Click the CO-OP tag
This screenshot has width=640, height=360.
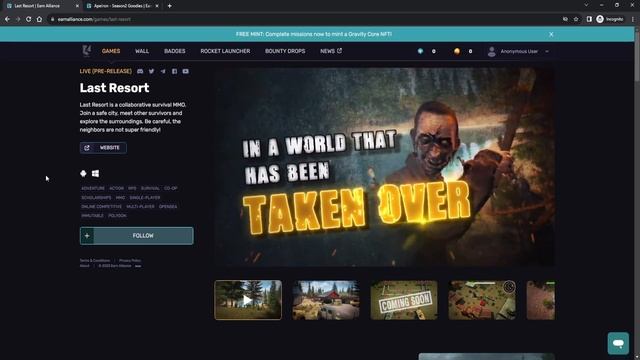pyautogui.click(x=171, y=189)
